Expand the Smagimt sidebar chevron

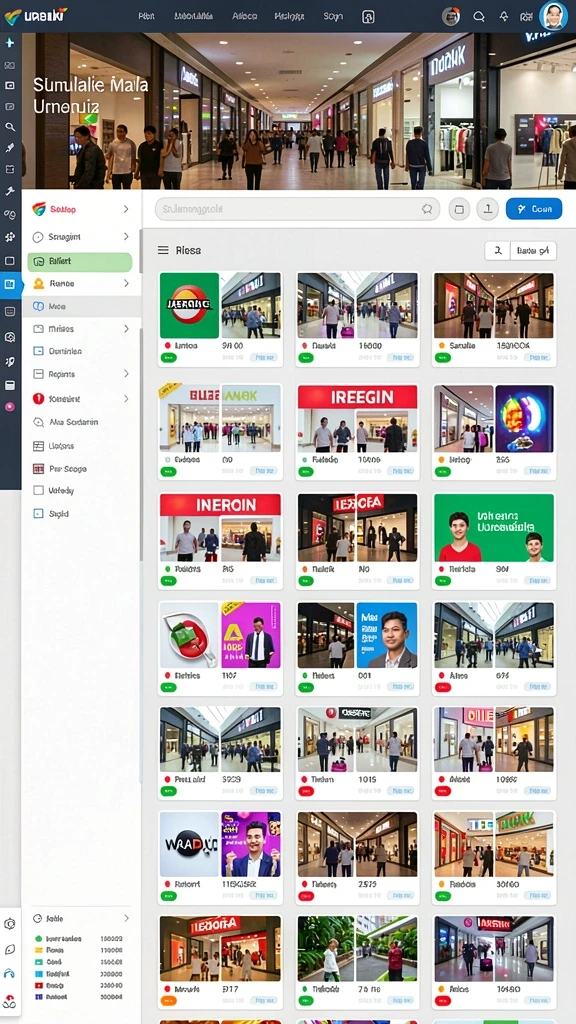tap(126, 236)
